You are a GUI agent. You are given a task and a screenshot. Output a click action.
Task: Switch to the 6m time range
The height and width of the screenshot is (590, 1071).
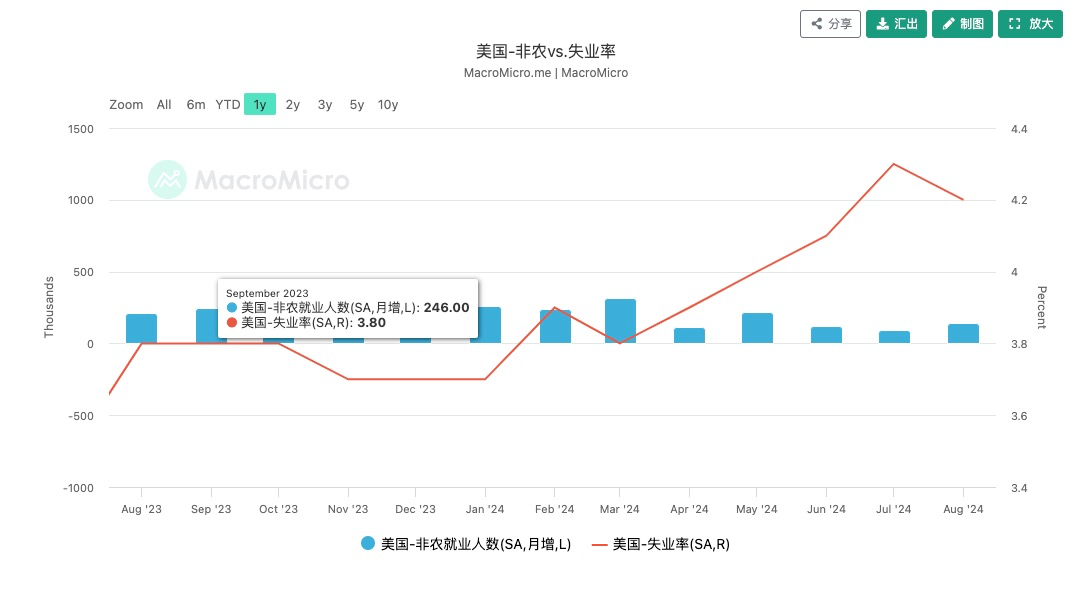pos(195,104)
